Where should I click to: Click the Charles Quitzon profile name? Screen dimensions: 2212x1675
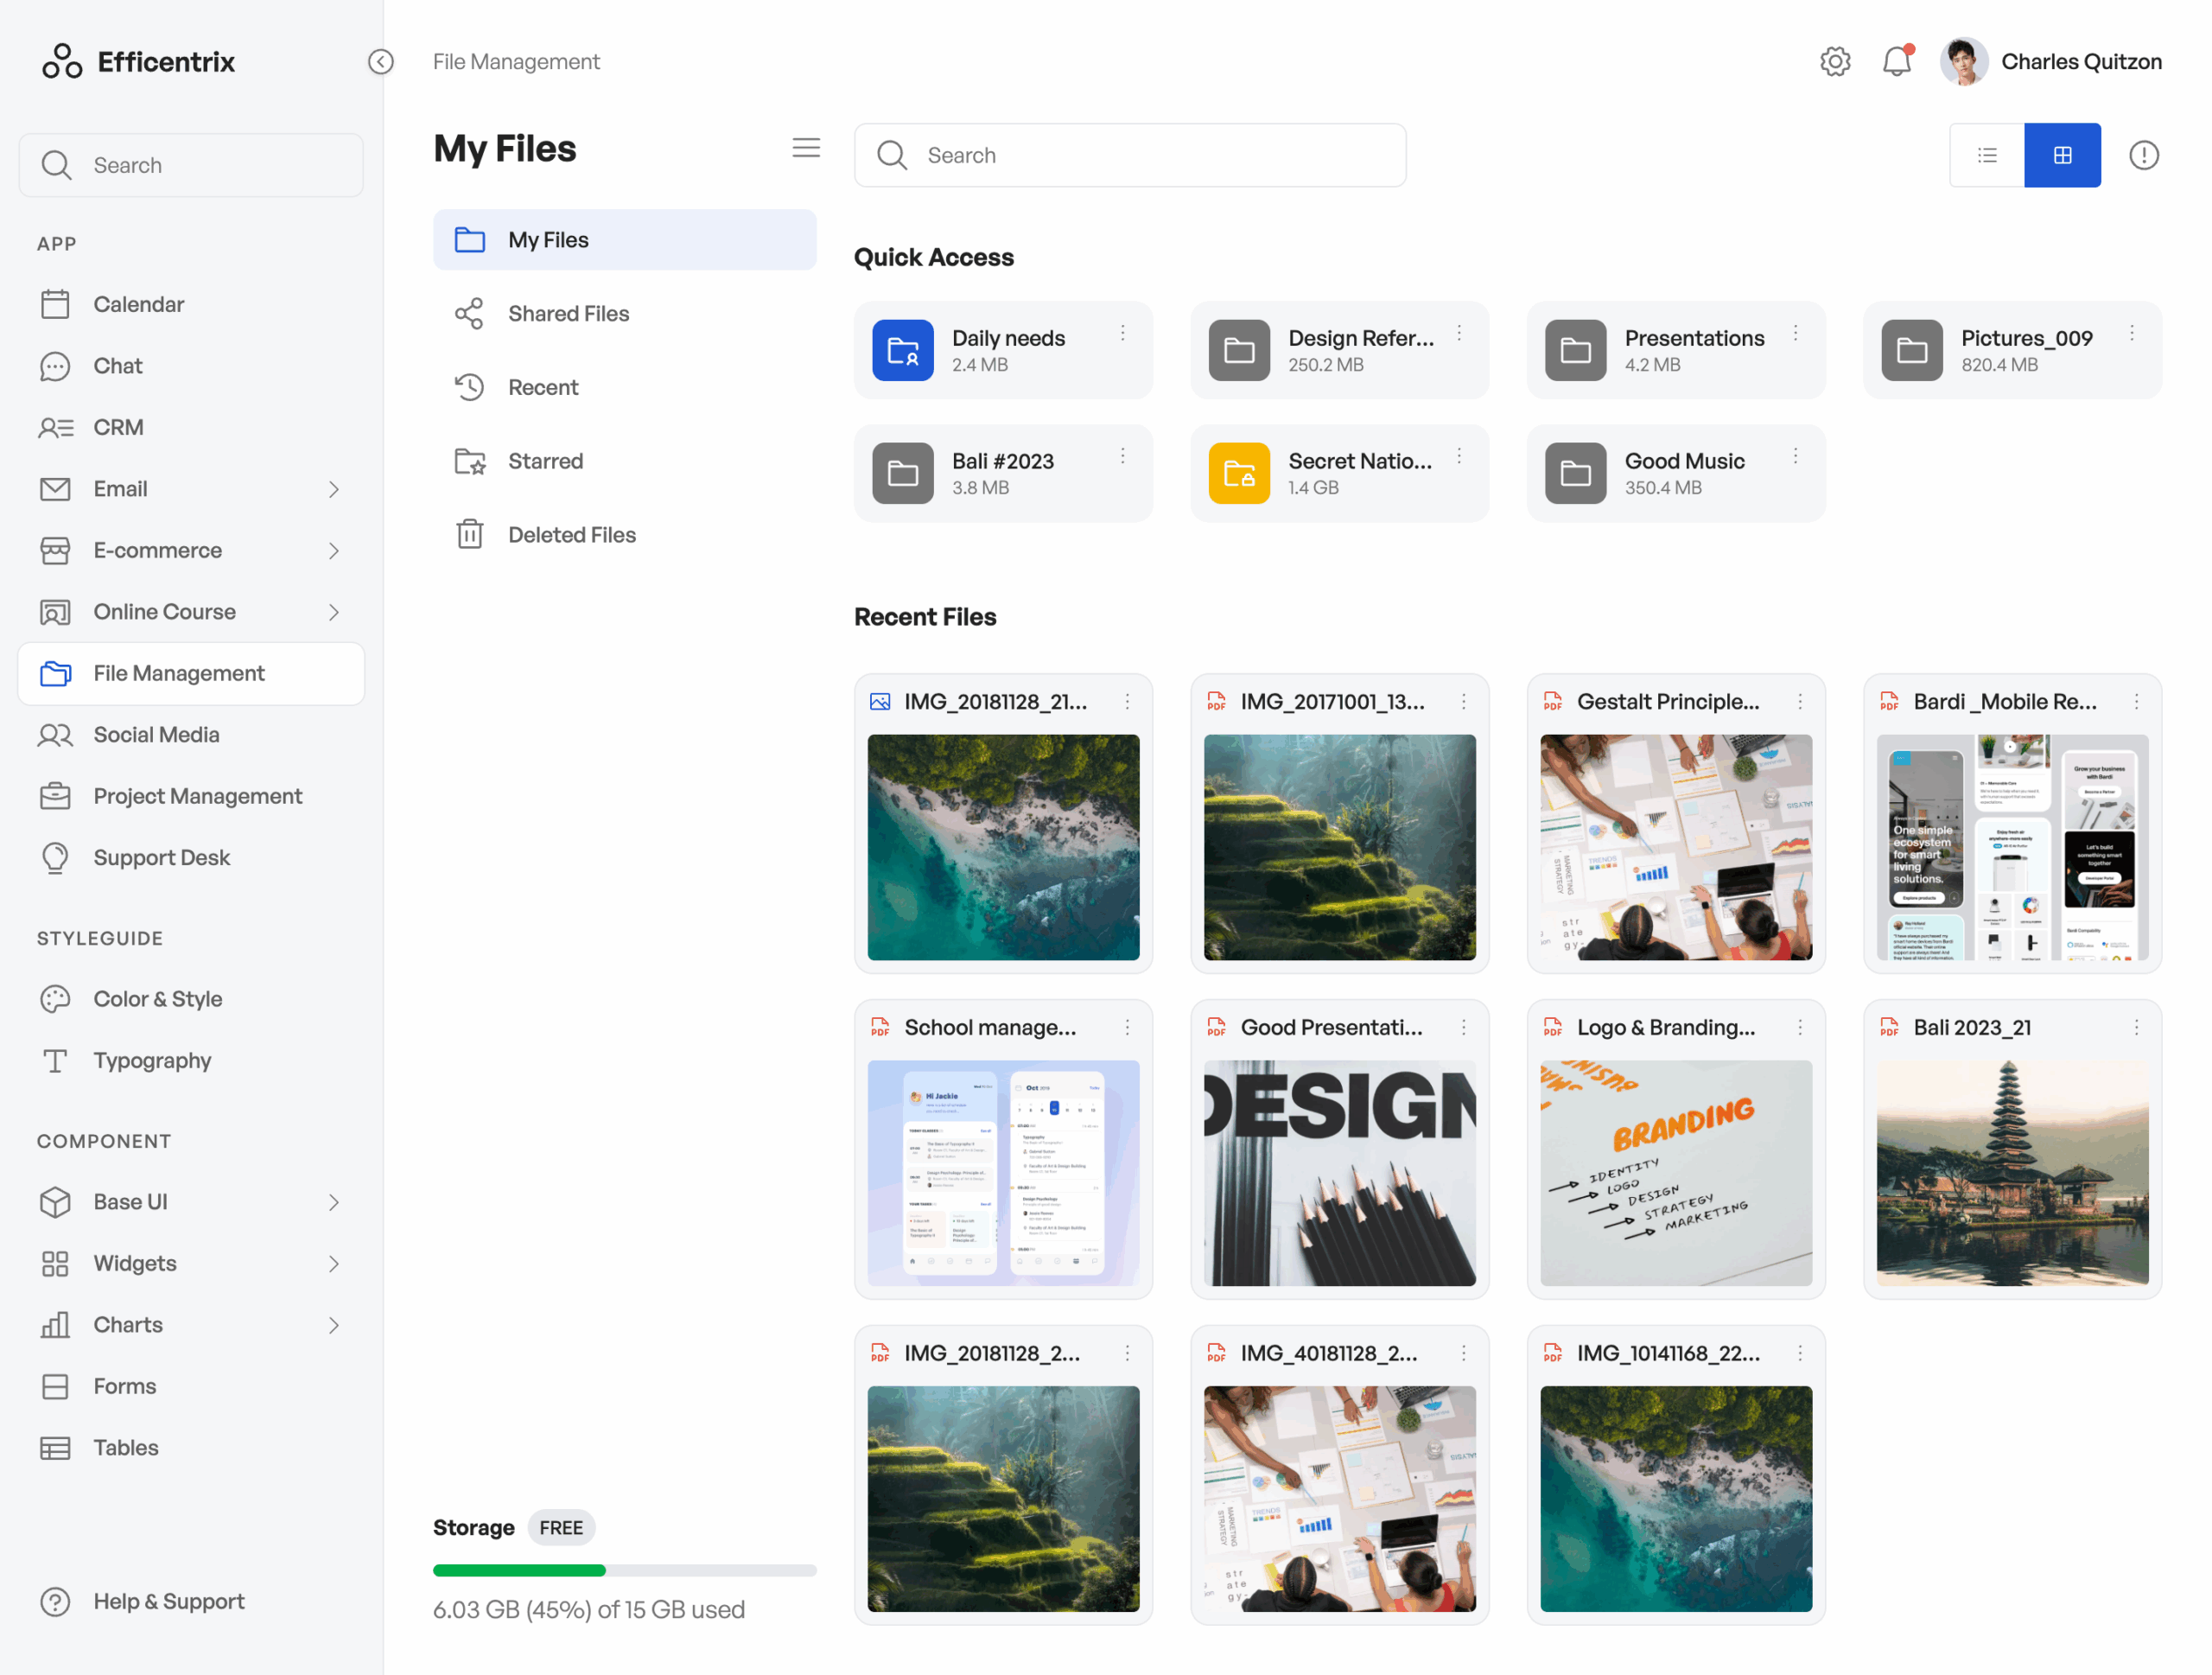[x=2082, y=61]
